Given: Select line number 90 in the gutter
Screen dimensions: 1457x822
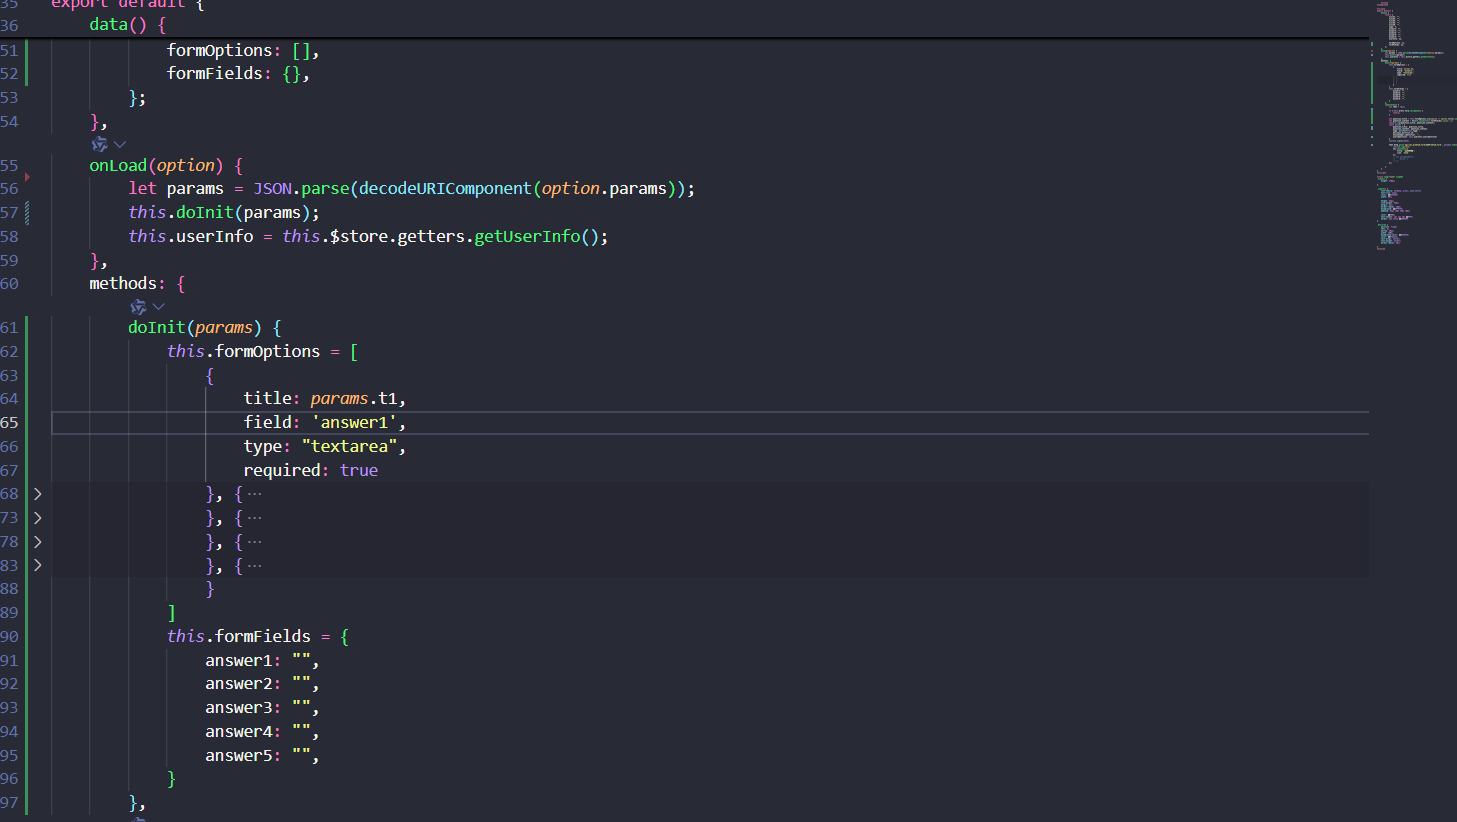Looking at the screenshot, I should coord(10,637).
